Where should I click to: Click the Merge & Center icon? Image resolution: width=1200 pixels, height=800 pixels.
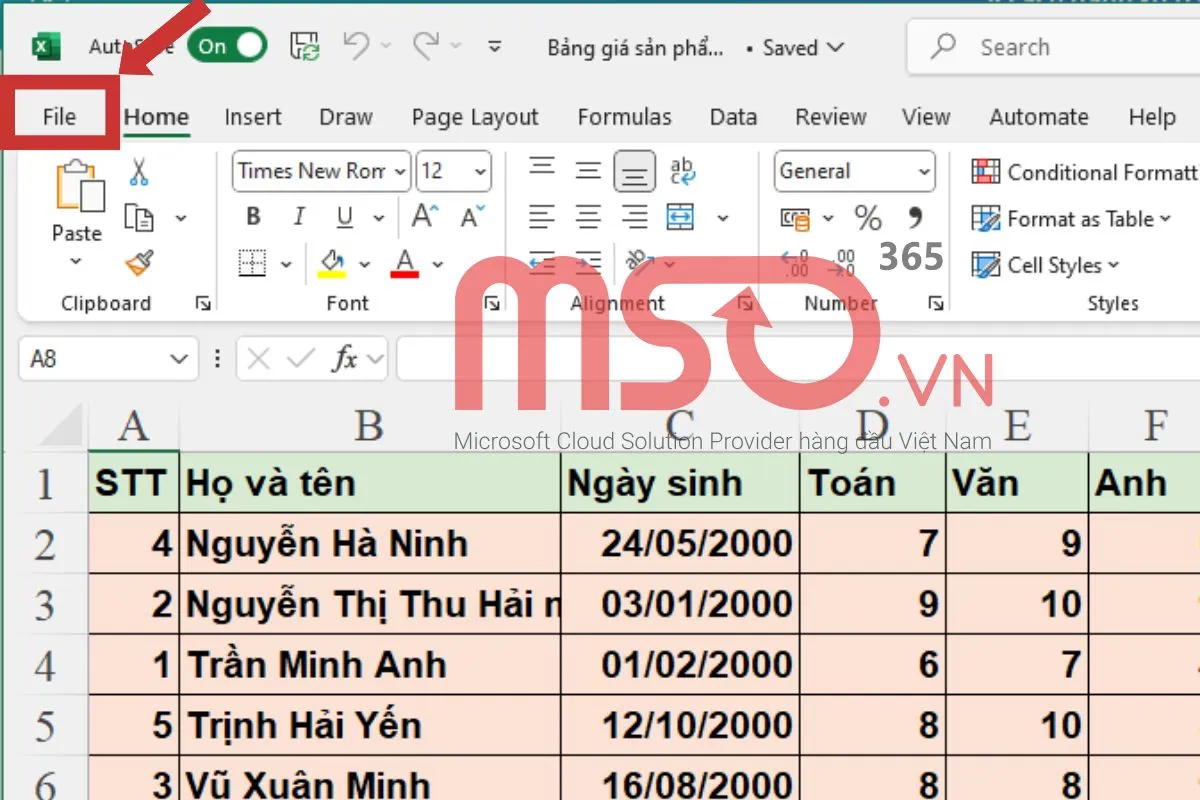coord(681,217)
